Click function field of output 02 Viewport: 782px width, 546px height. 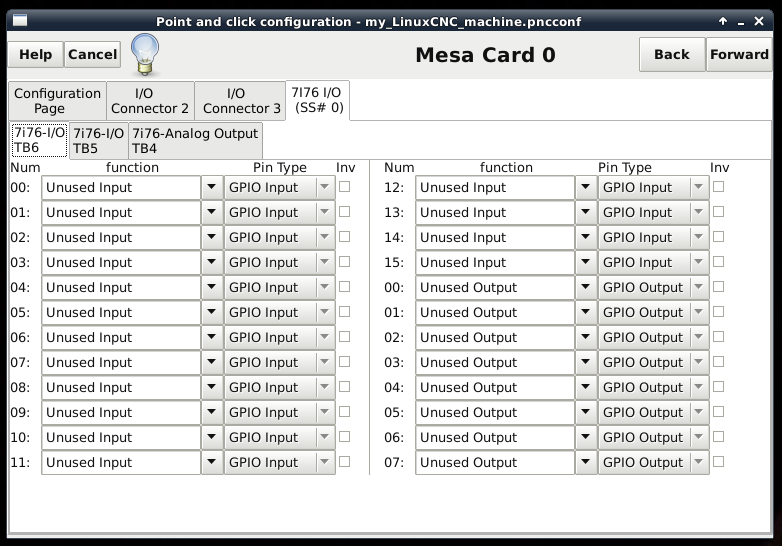495,338
